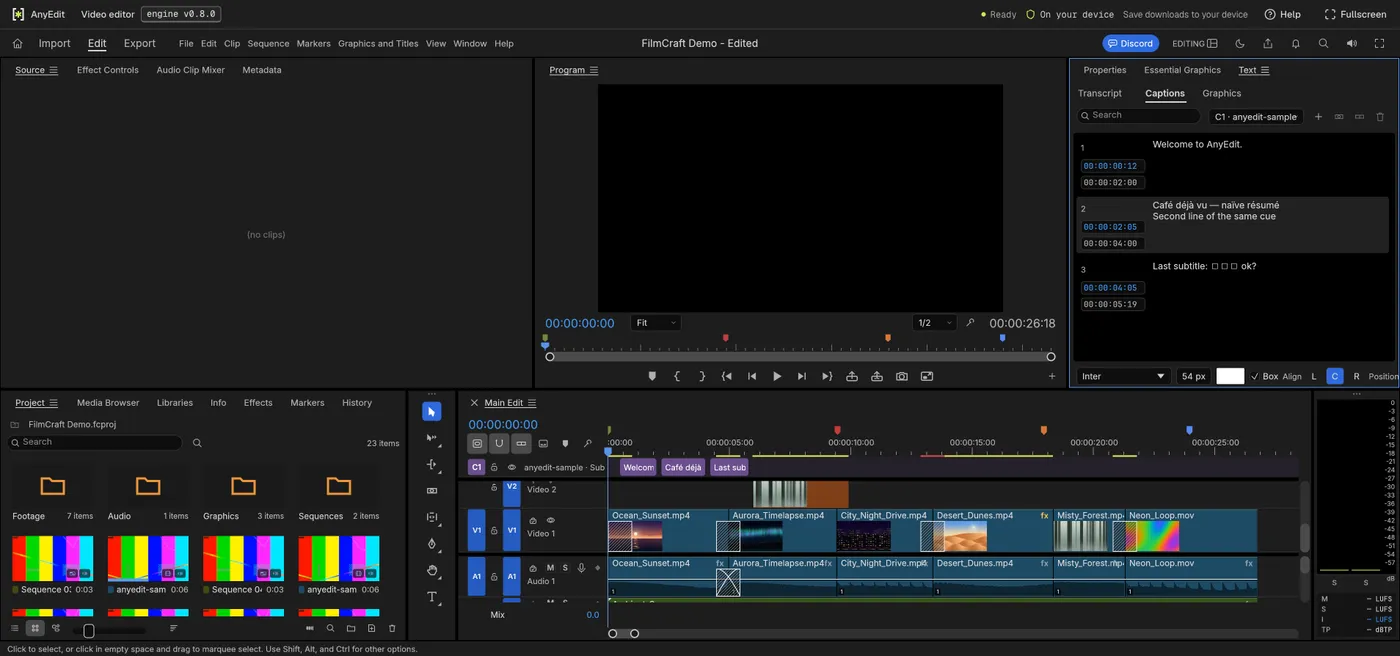Select the Type tool
Image resolution: width=1400 pixels, height=656 pixels.
[x=432, y=597]
